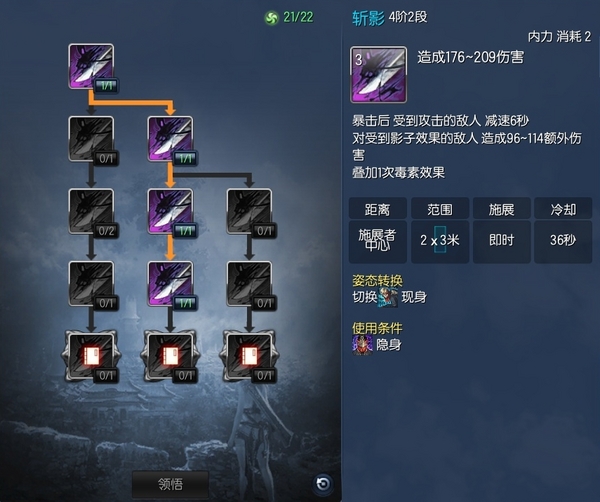Select the middle column third-tier 1/1 node
Image resolution: width=600 pixels, height=502 pixels.
170,212
